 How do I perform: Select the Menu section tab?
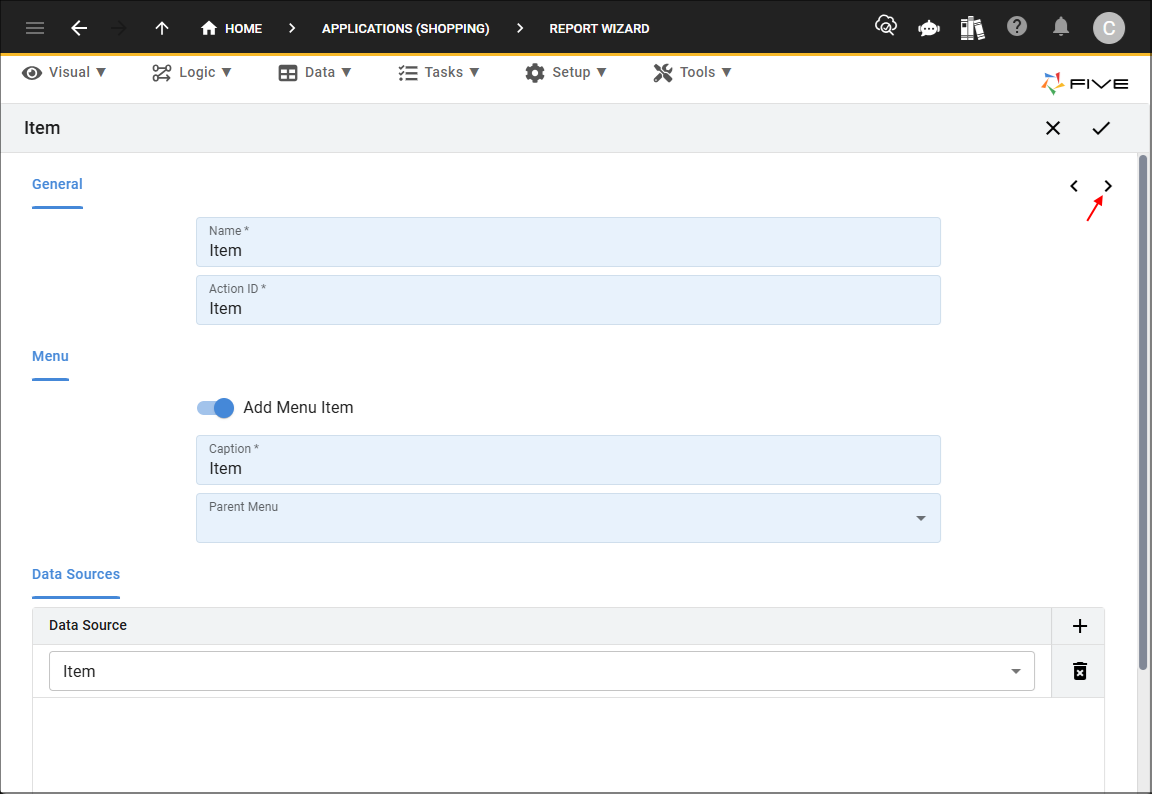50,356
